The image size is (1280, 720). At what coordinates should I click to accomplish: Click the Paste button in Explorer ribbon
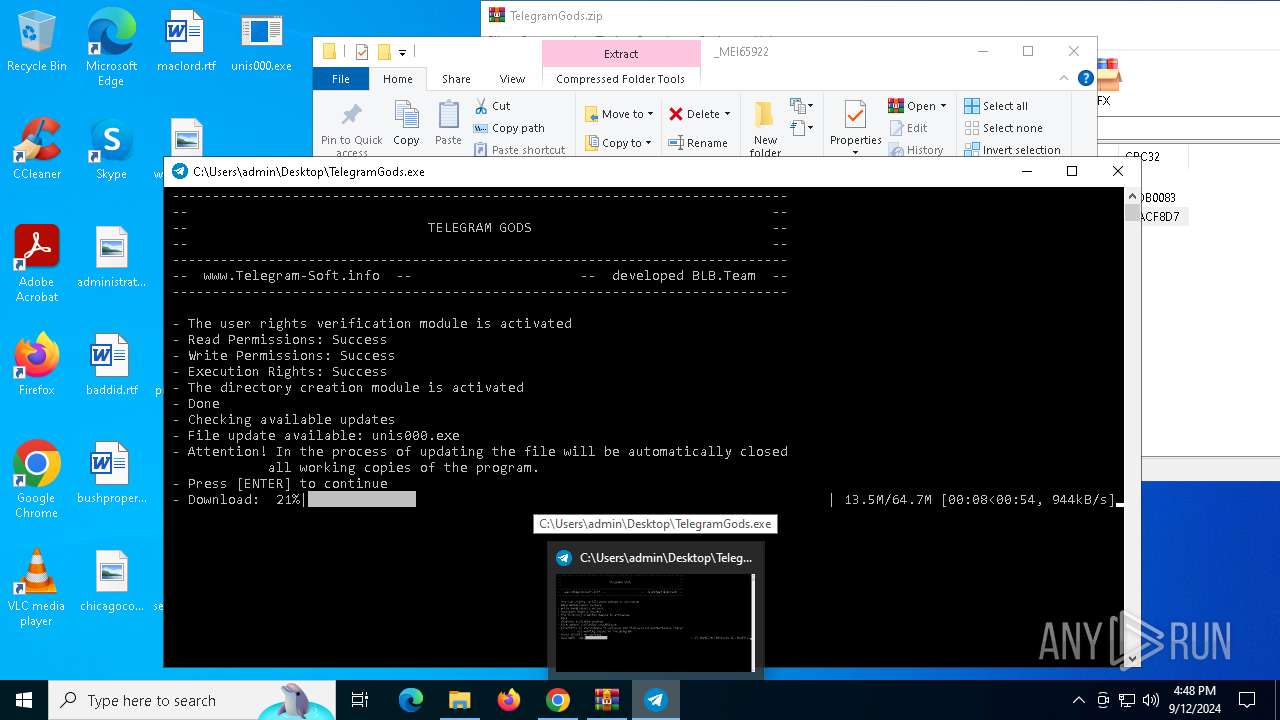(x=448, y=124)
